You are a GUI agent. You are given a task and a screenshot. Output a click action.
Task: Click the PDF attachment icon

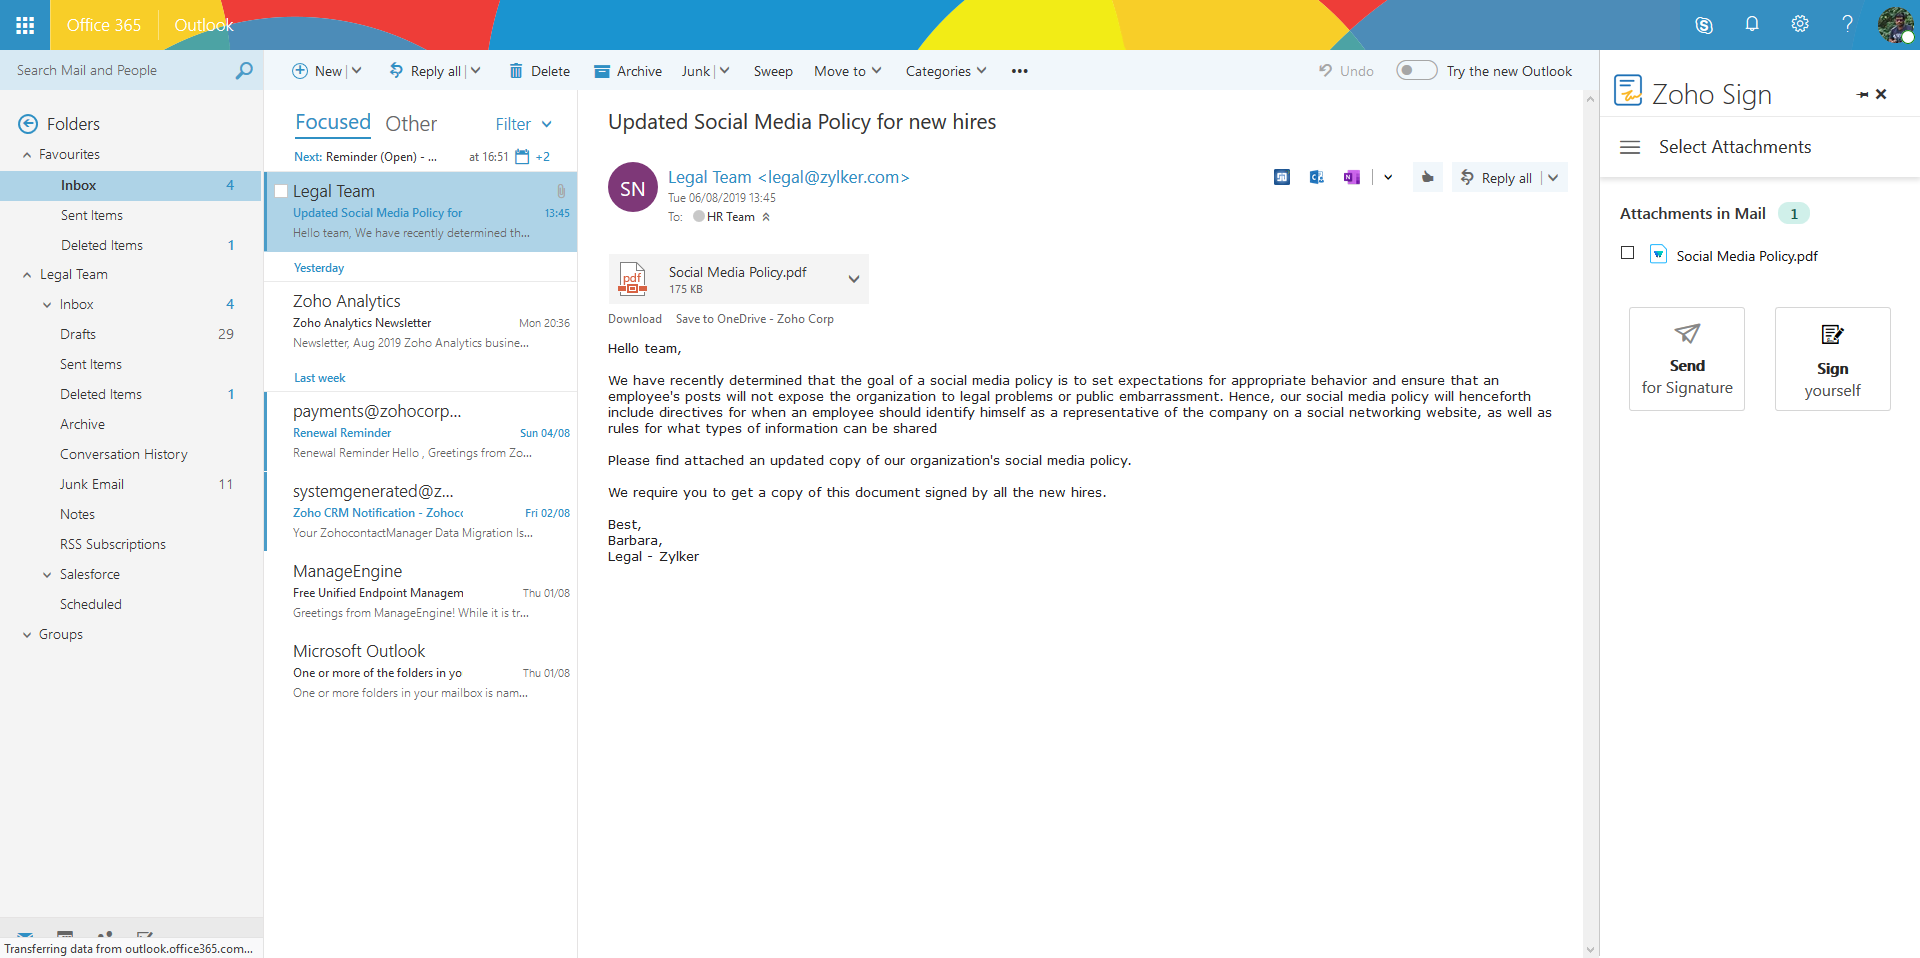(632, 278)
